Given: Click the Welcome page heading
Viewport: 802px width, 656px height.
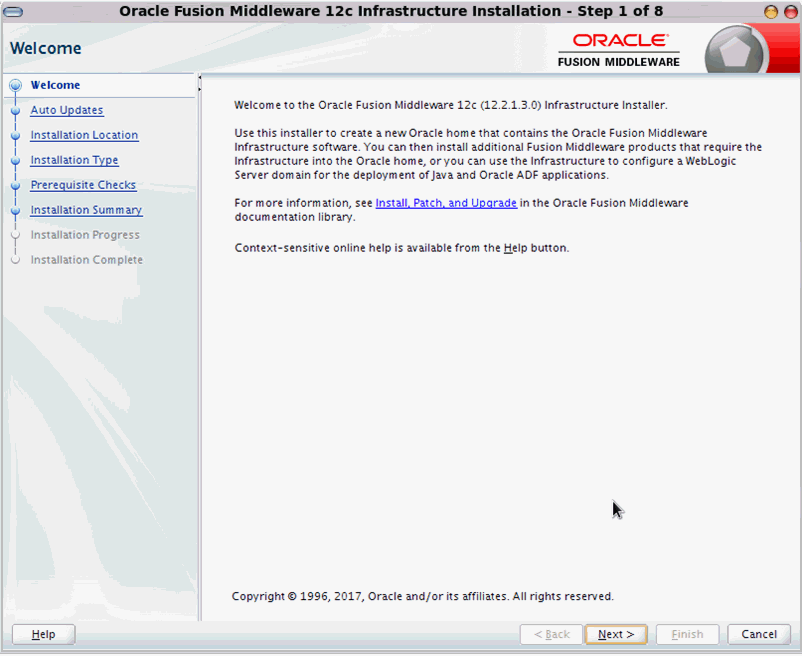Looking at the screenshot, I should (46, 48).
